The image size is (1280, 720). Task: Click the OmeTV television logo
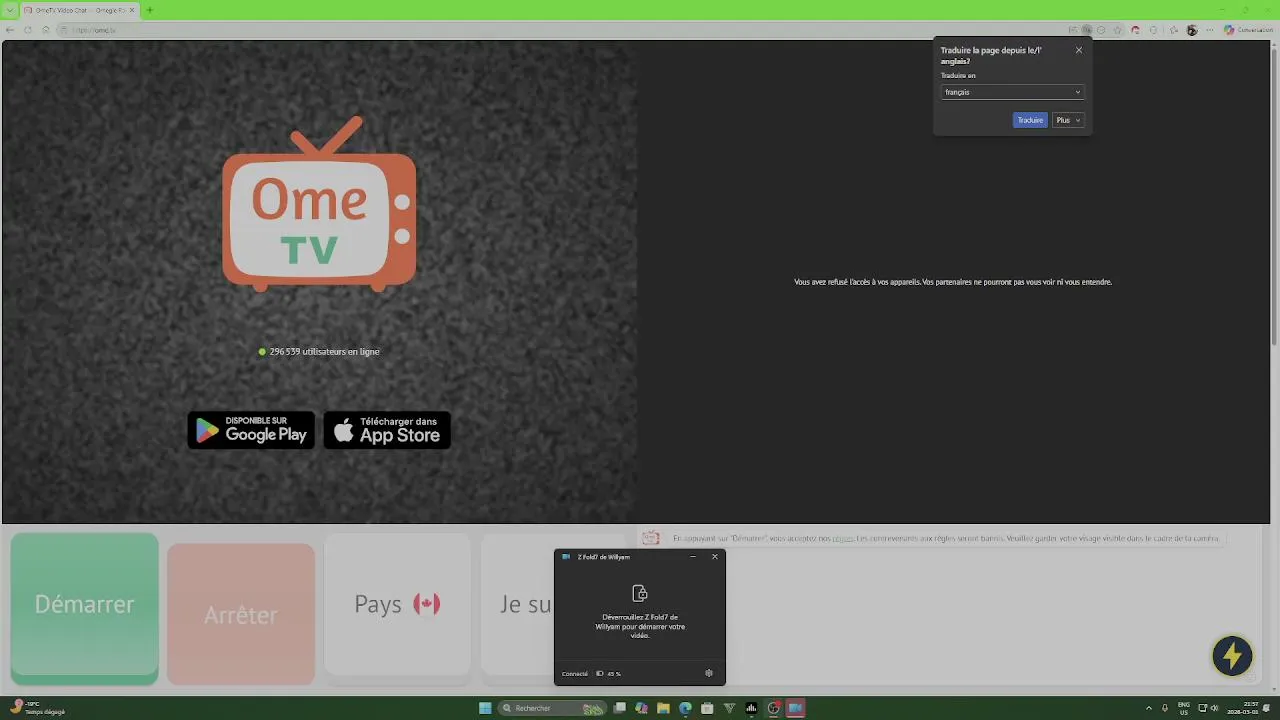[x=319, y=203]
